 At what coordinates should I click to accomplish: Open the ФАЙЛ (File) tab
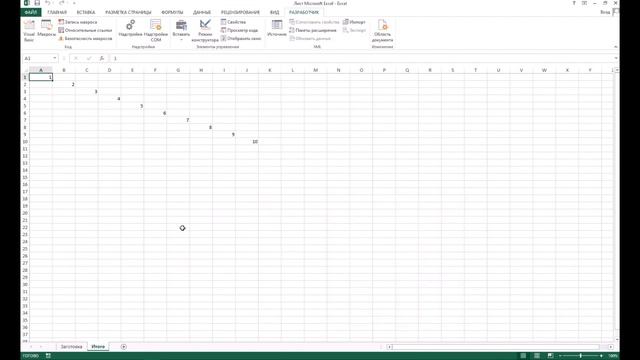31,12
